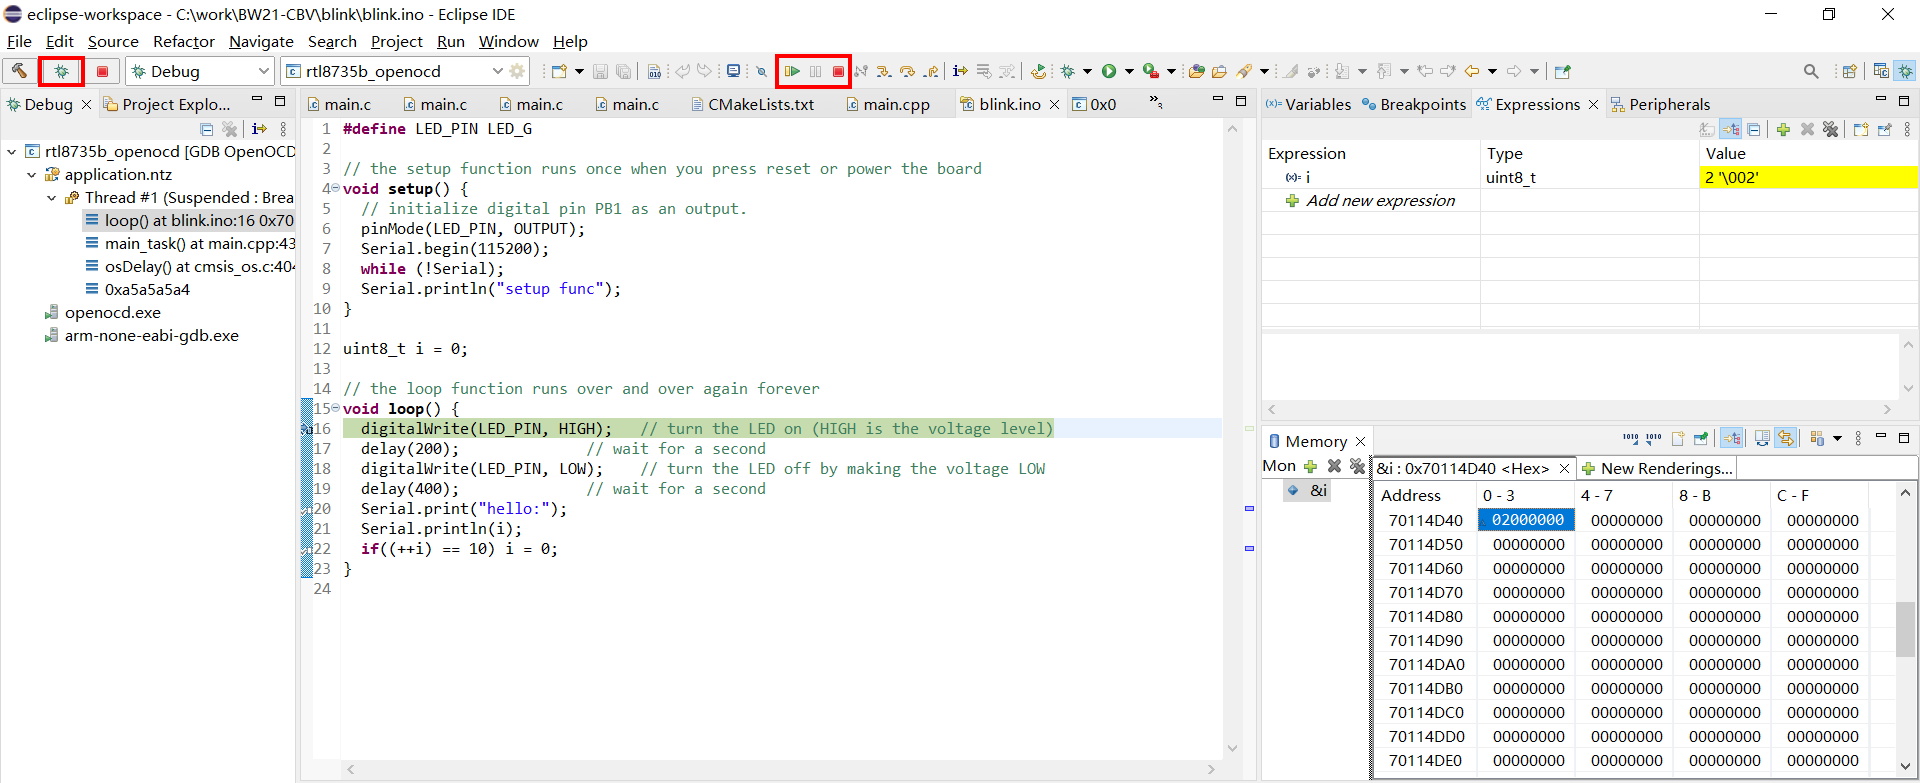1920x783 pixels.
Task: Terminate the debug session with red square
Action: point(838,71)
